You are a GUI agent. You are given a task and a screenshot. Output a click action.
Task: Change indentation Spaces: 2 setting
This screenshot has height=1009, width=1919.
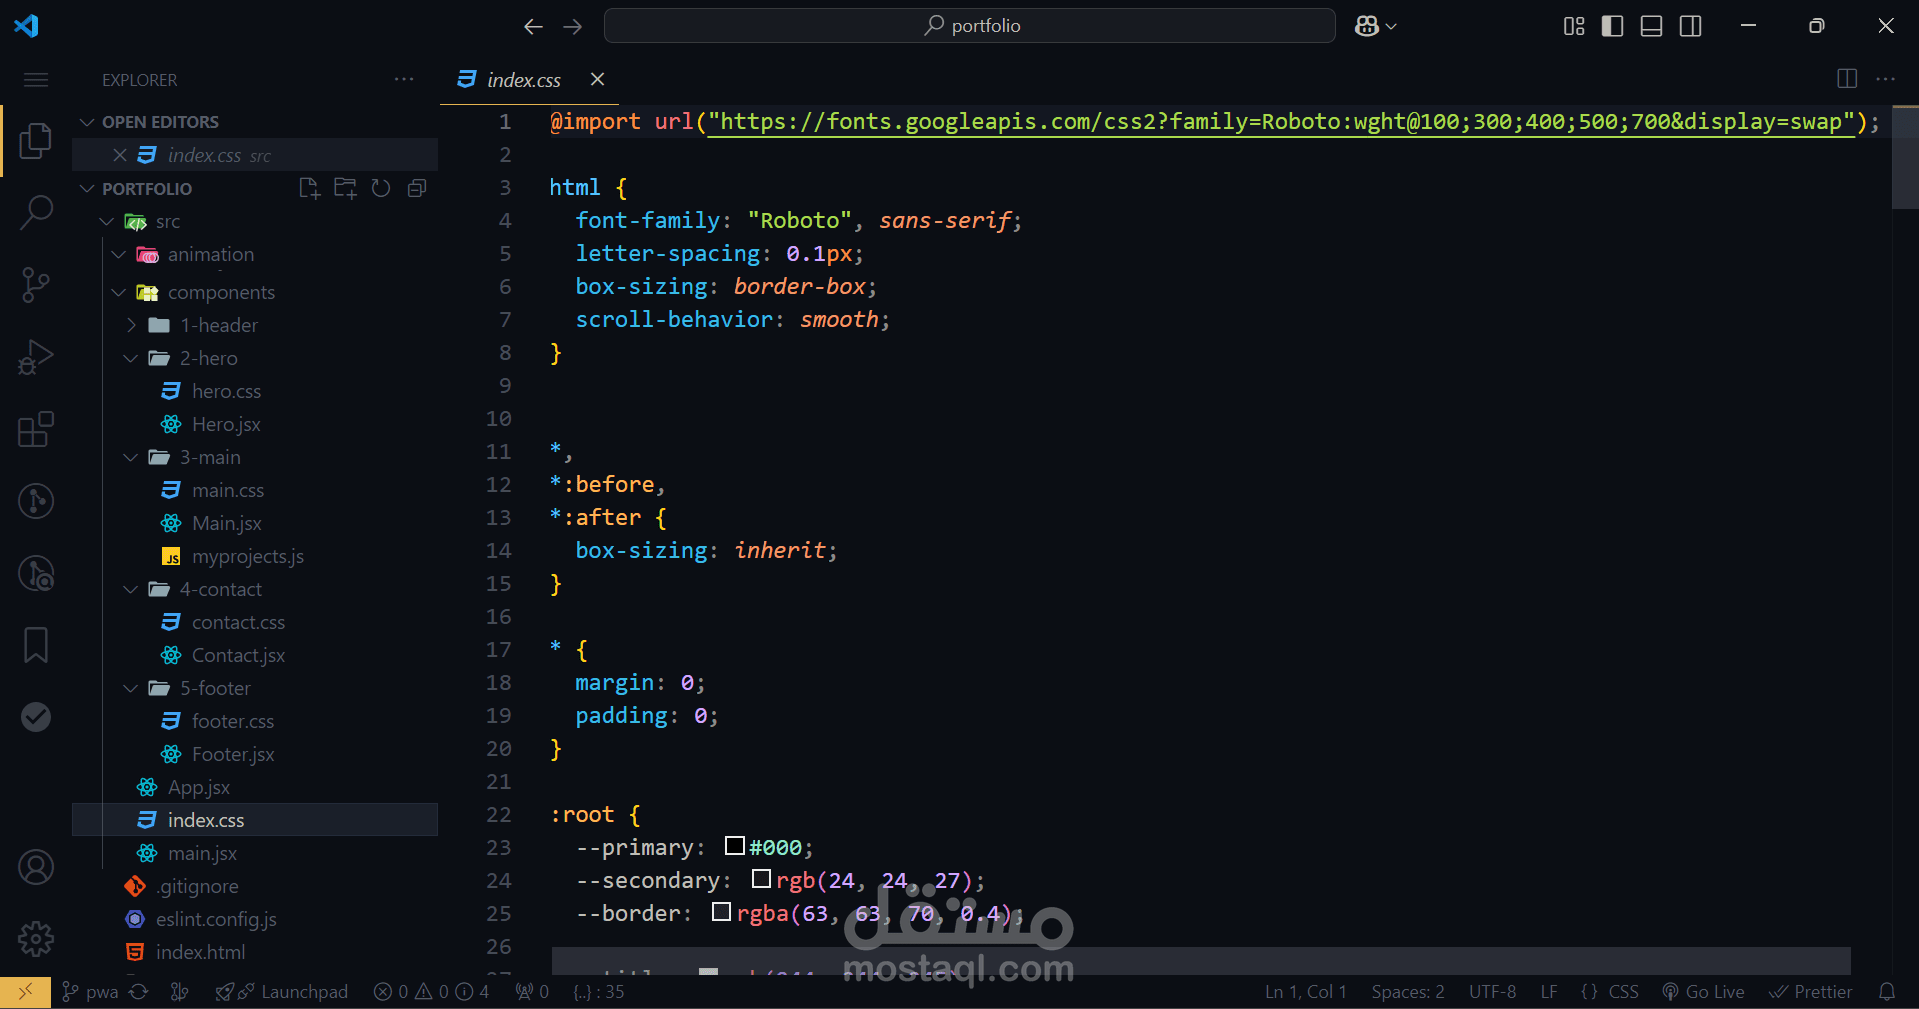click(1408, 991)
